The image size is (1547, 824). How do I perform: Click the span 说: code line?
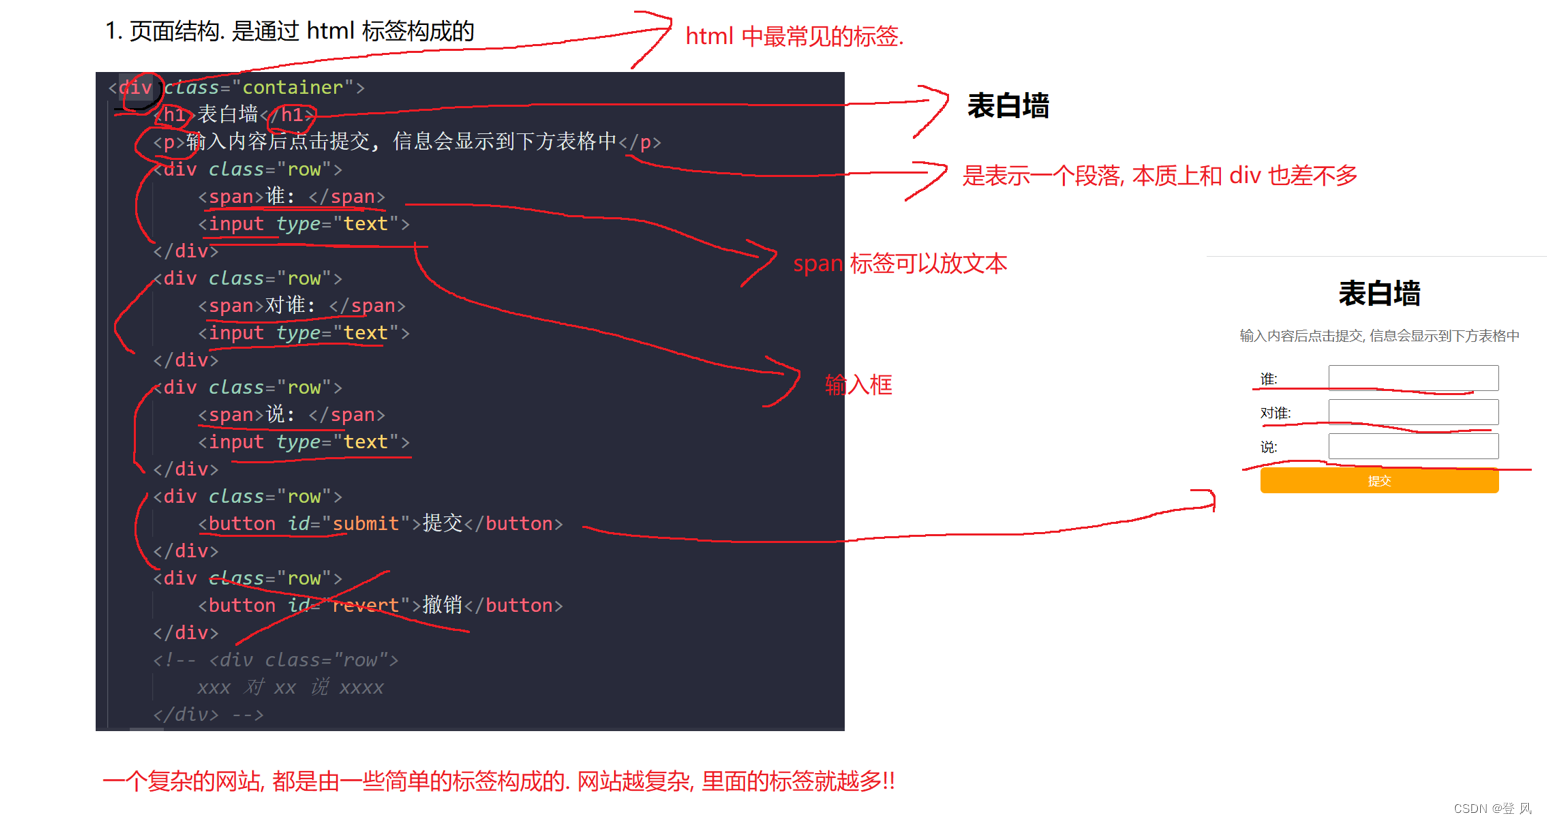tap(291, 415)
